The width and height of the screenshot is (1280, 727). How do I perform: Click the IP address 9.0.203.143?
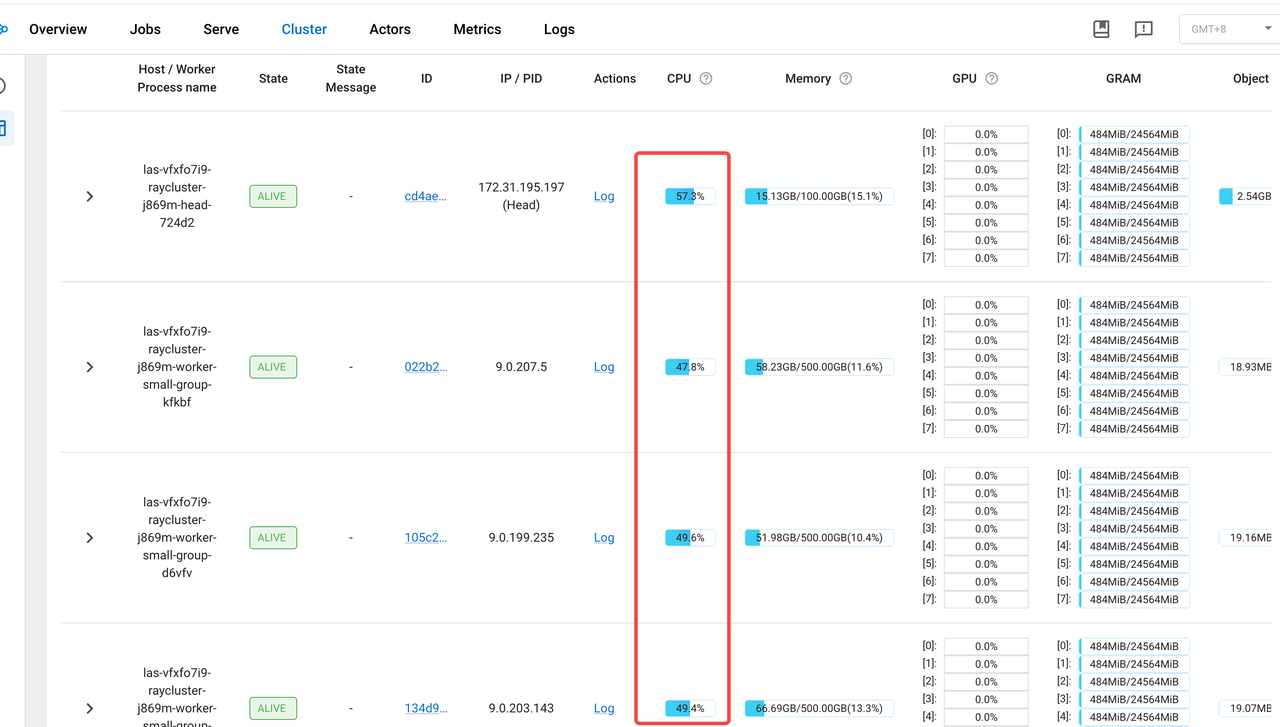pyautogui.click(x=521, y=708)
